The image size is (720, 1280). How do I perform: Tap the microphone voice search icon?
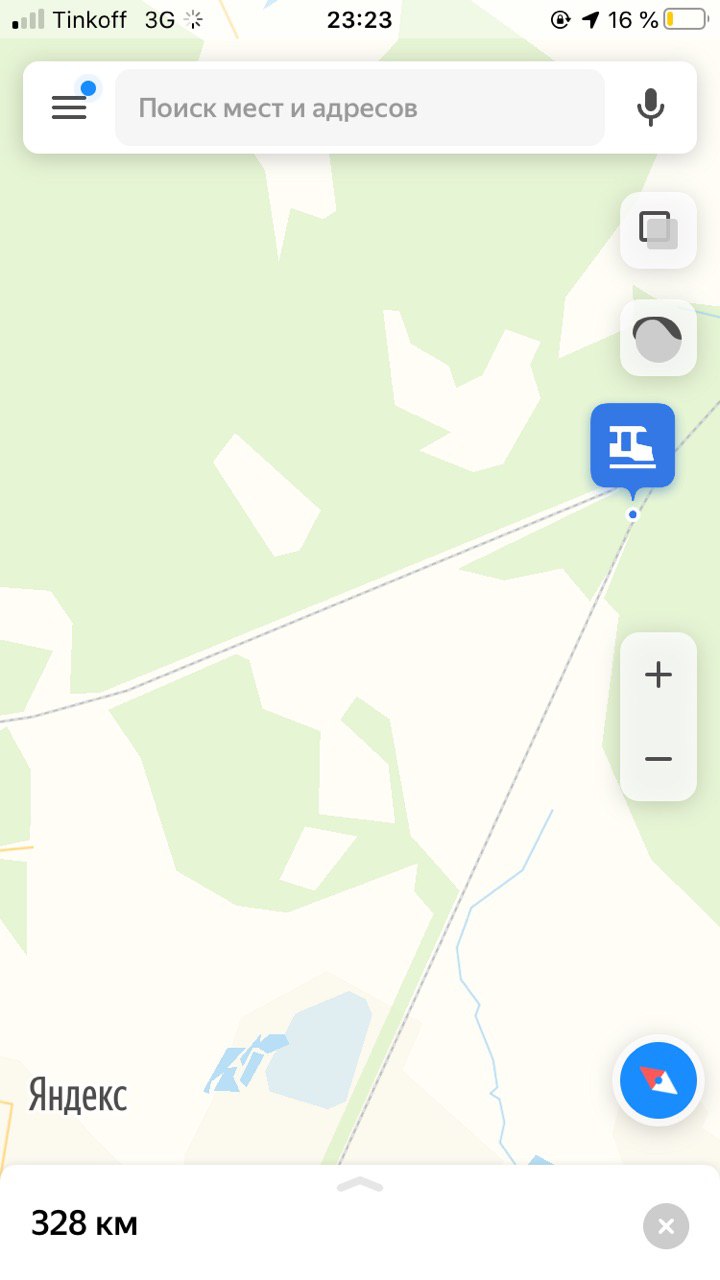click(651, 108)
